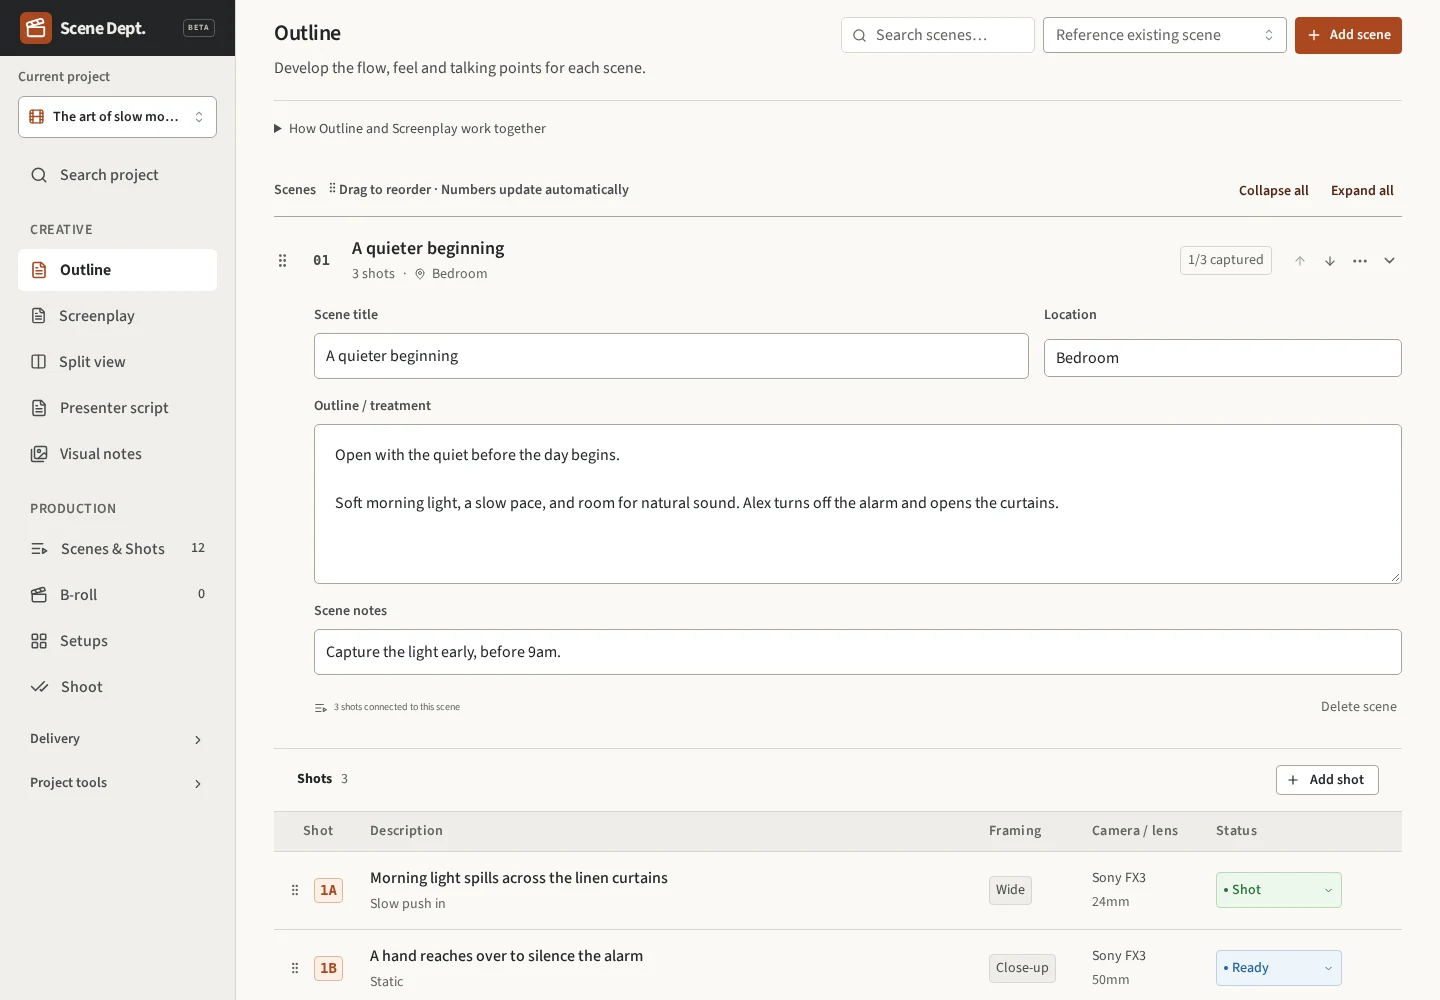Click the Scene title input field
Screen dimensions: 1440x1000
671,356
